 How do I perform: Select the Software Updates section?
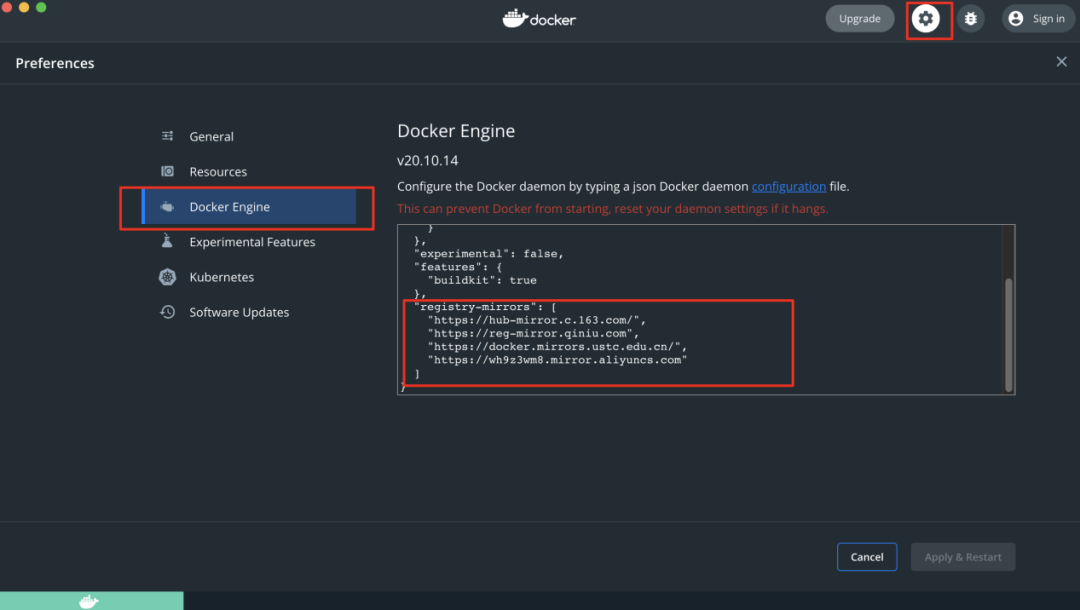click(239, 312)
